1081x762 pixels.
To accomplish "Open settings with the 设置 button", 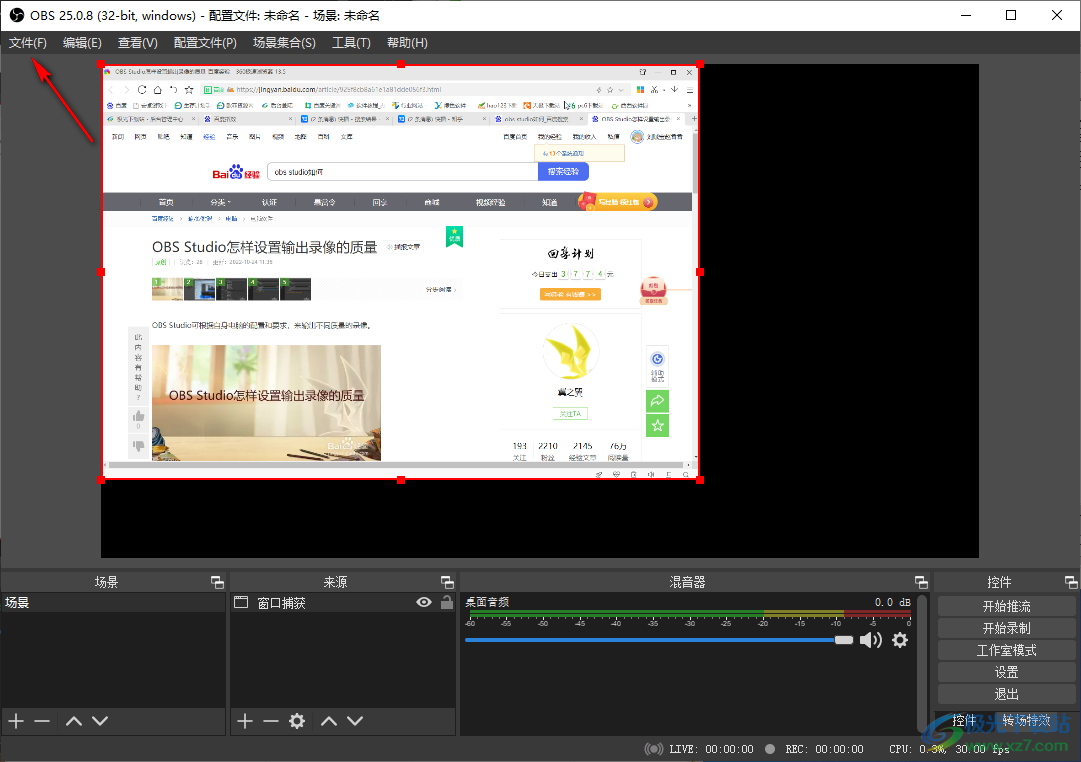I will tap(1007, 672).
